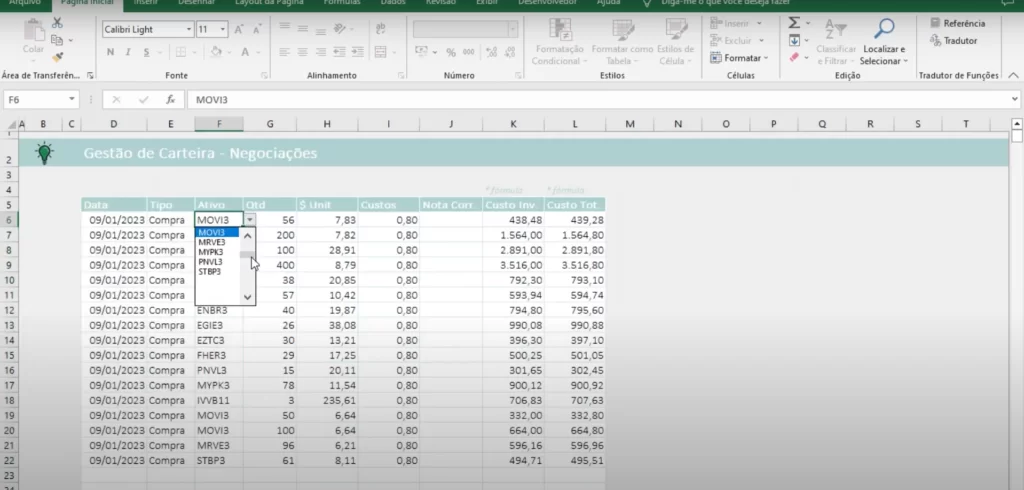Open the font size 11 dropdown
This screenshot has height=490, width=1024.
point(223,30)
